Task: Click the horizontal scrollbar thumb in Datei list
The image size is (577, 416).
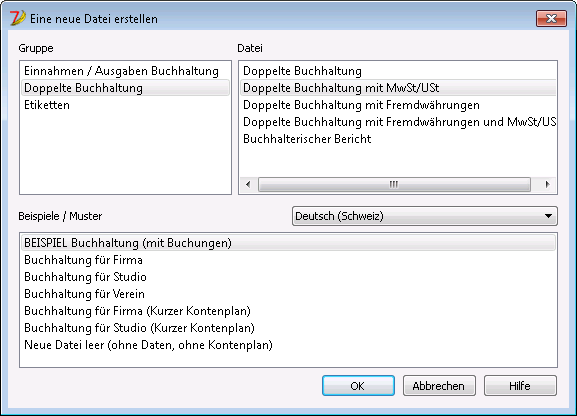Action: pos(394,184)
